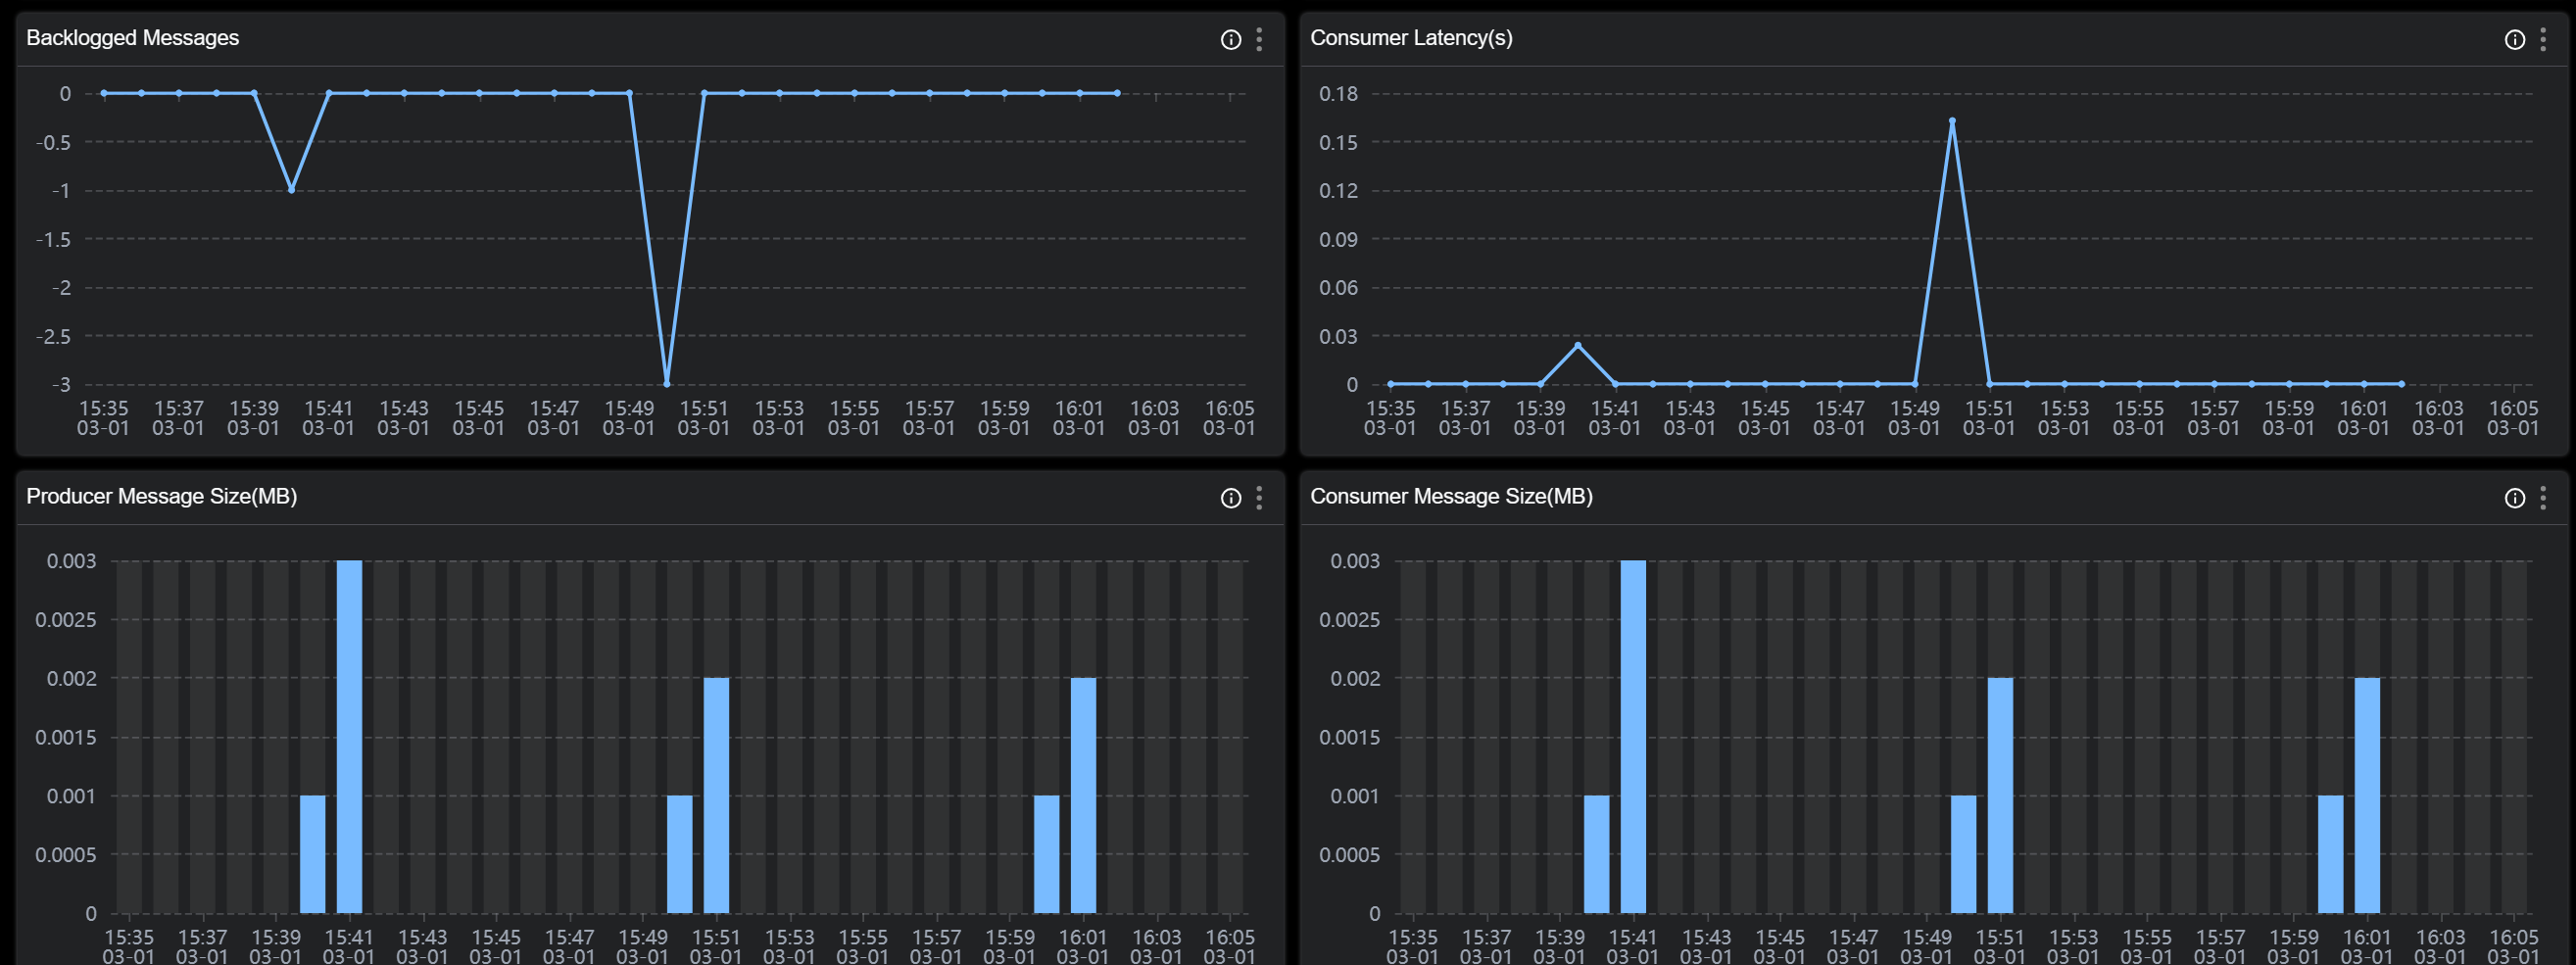Screen dimensions: 2576x965
Task: Click the highest Consumer Latency peak point
Action: click(x=1952, y=121)
